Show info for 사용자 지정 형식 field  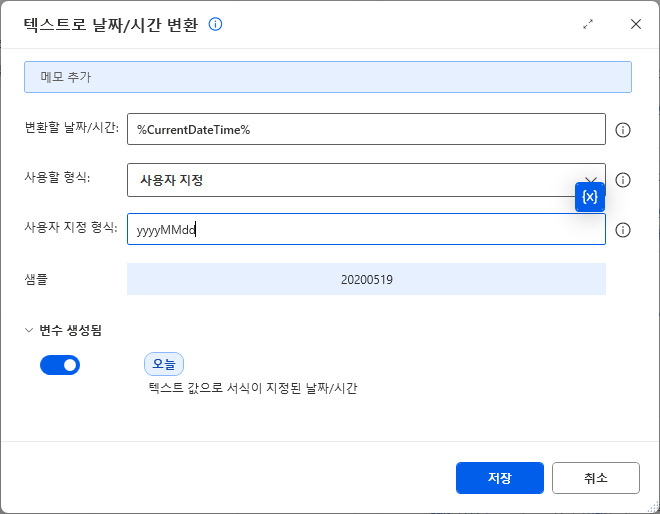click(623, 230)
